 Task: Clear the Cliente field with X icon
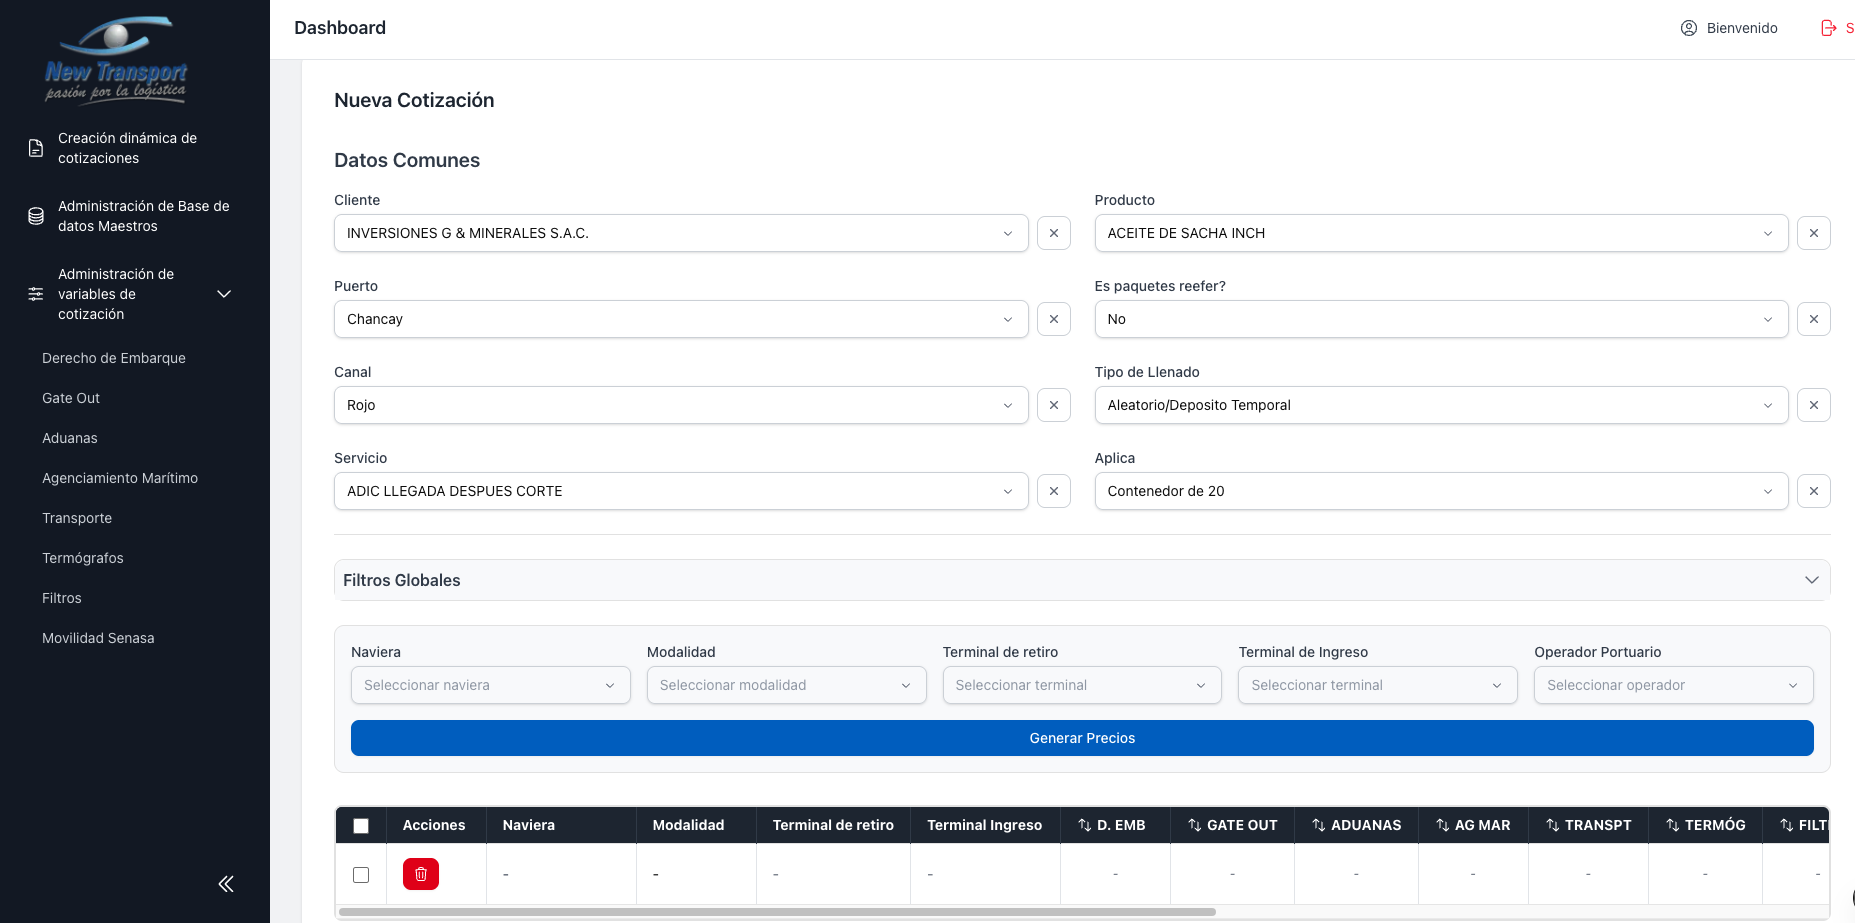[1054, 233]
